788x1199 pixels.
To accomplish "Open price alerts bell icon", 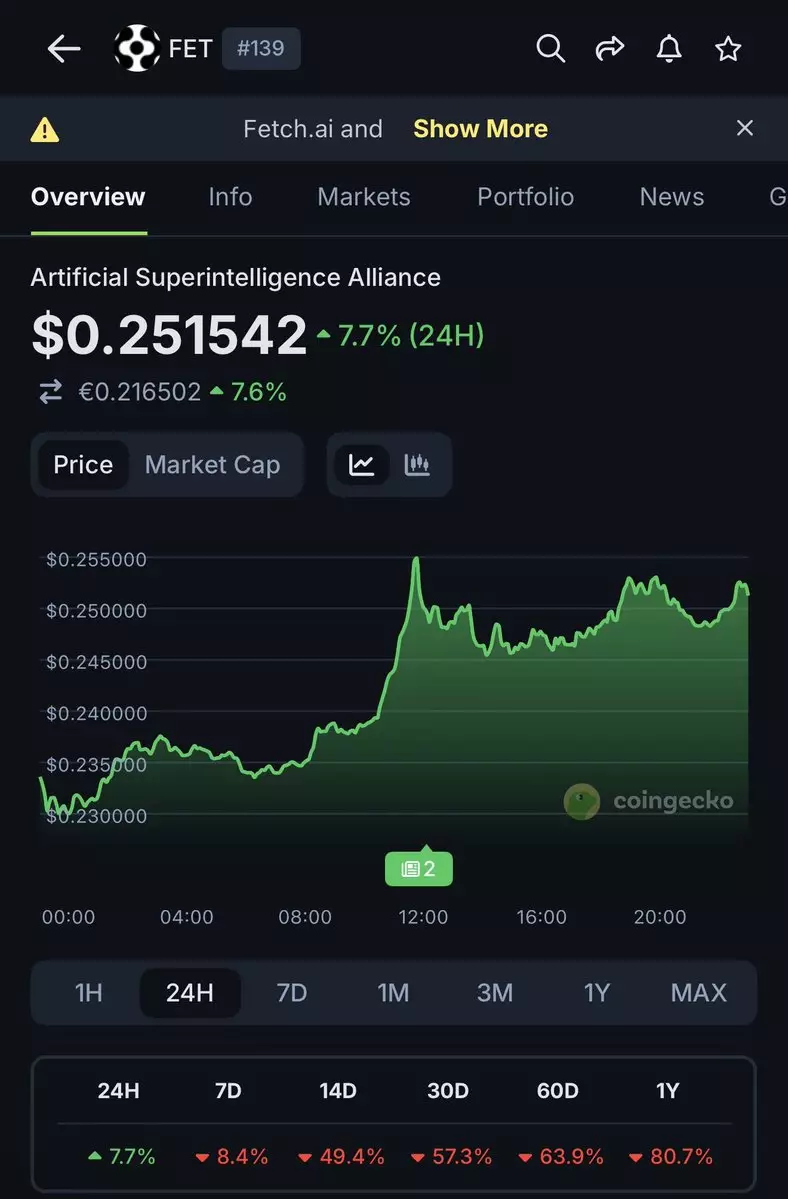I will [x=669, y=48].
